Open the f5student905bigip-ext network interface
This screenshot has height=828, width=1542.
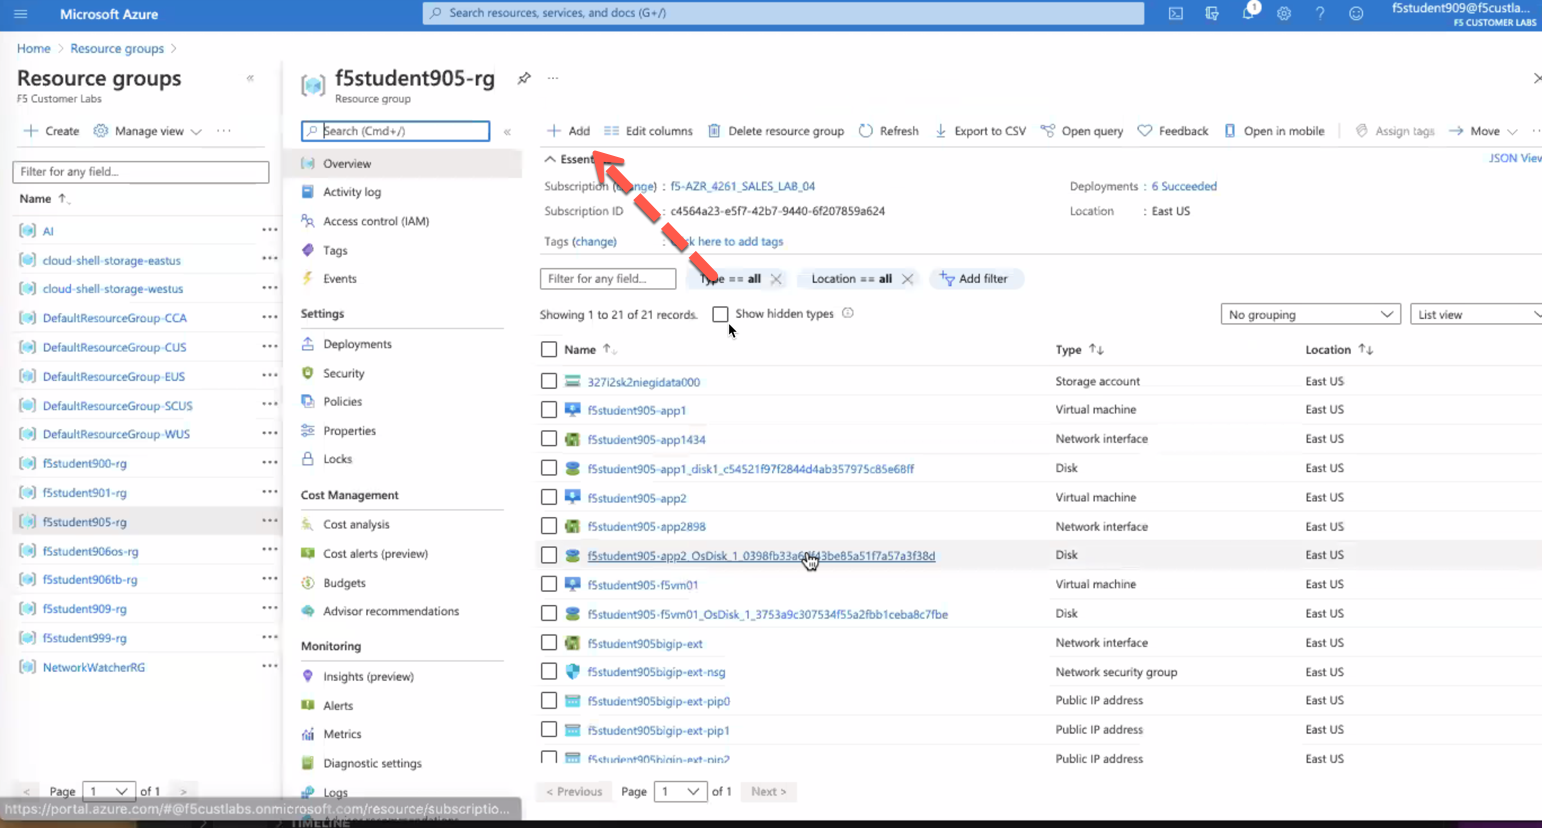[645, 643]
